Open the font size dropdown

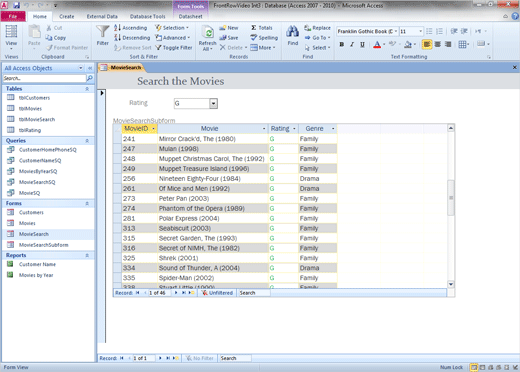(421, 31)
